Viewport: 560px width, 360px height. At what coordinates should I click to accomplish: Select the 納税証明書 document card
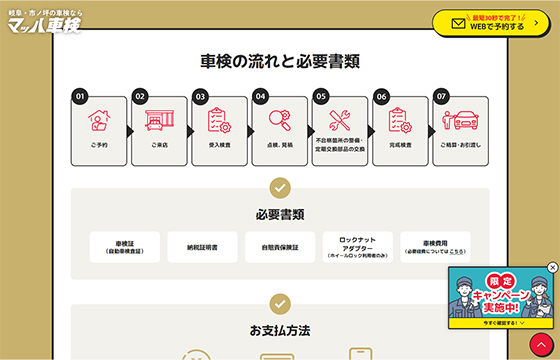202,247
